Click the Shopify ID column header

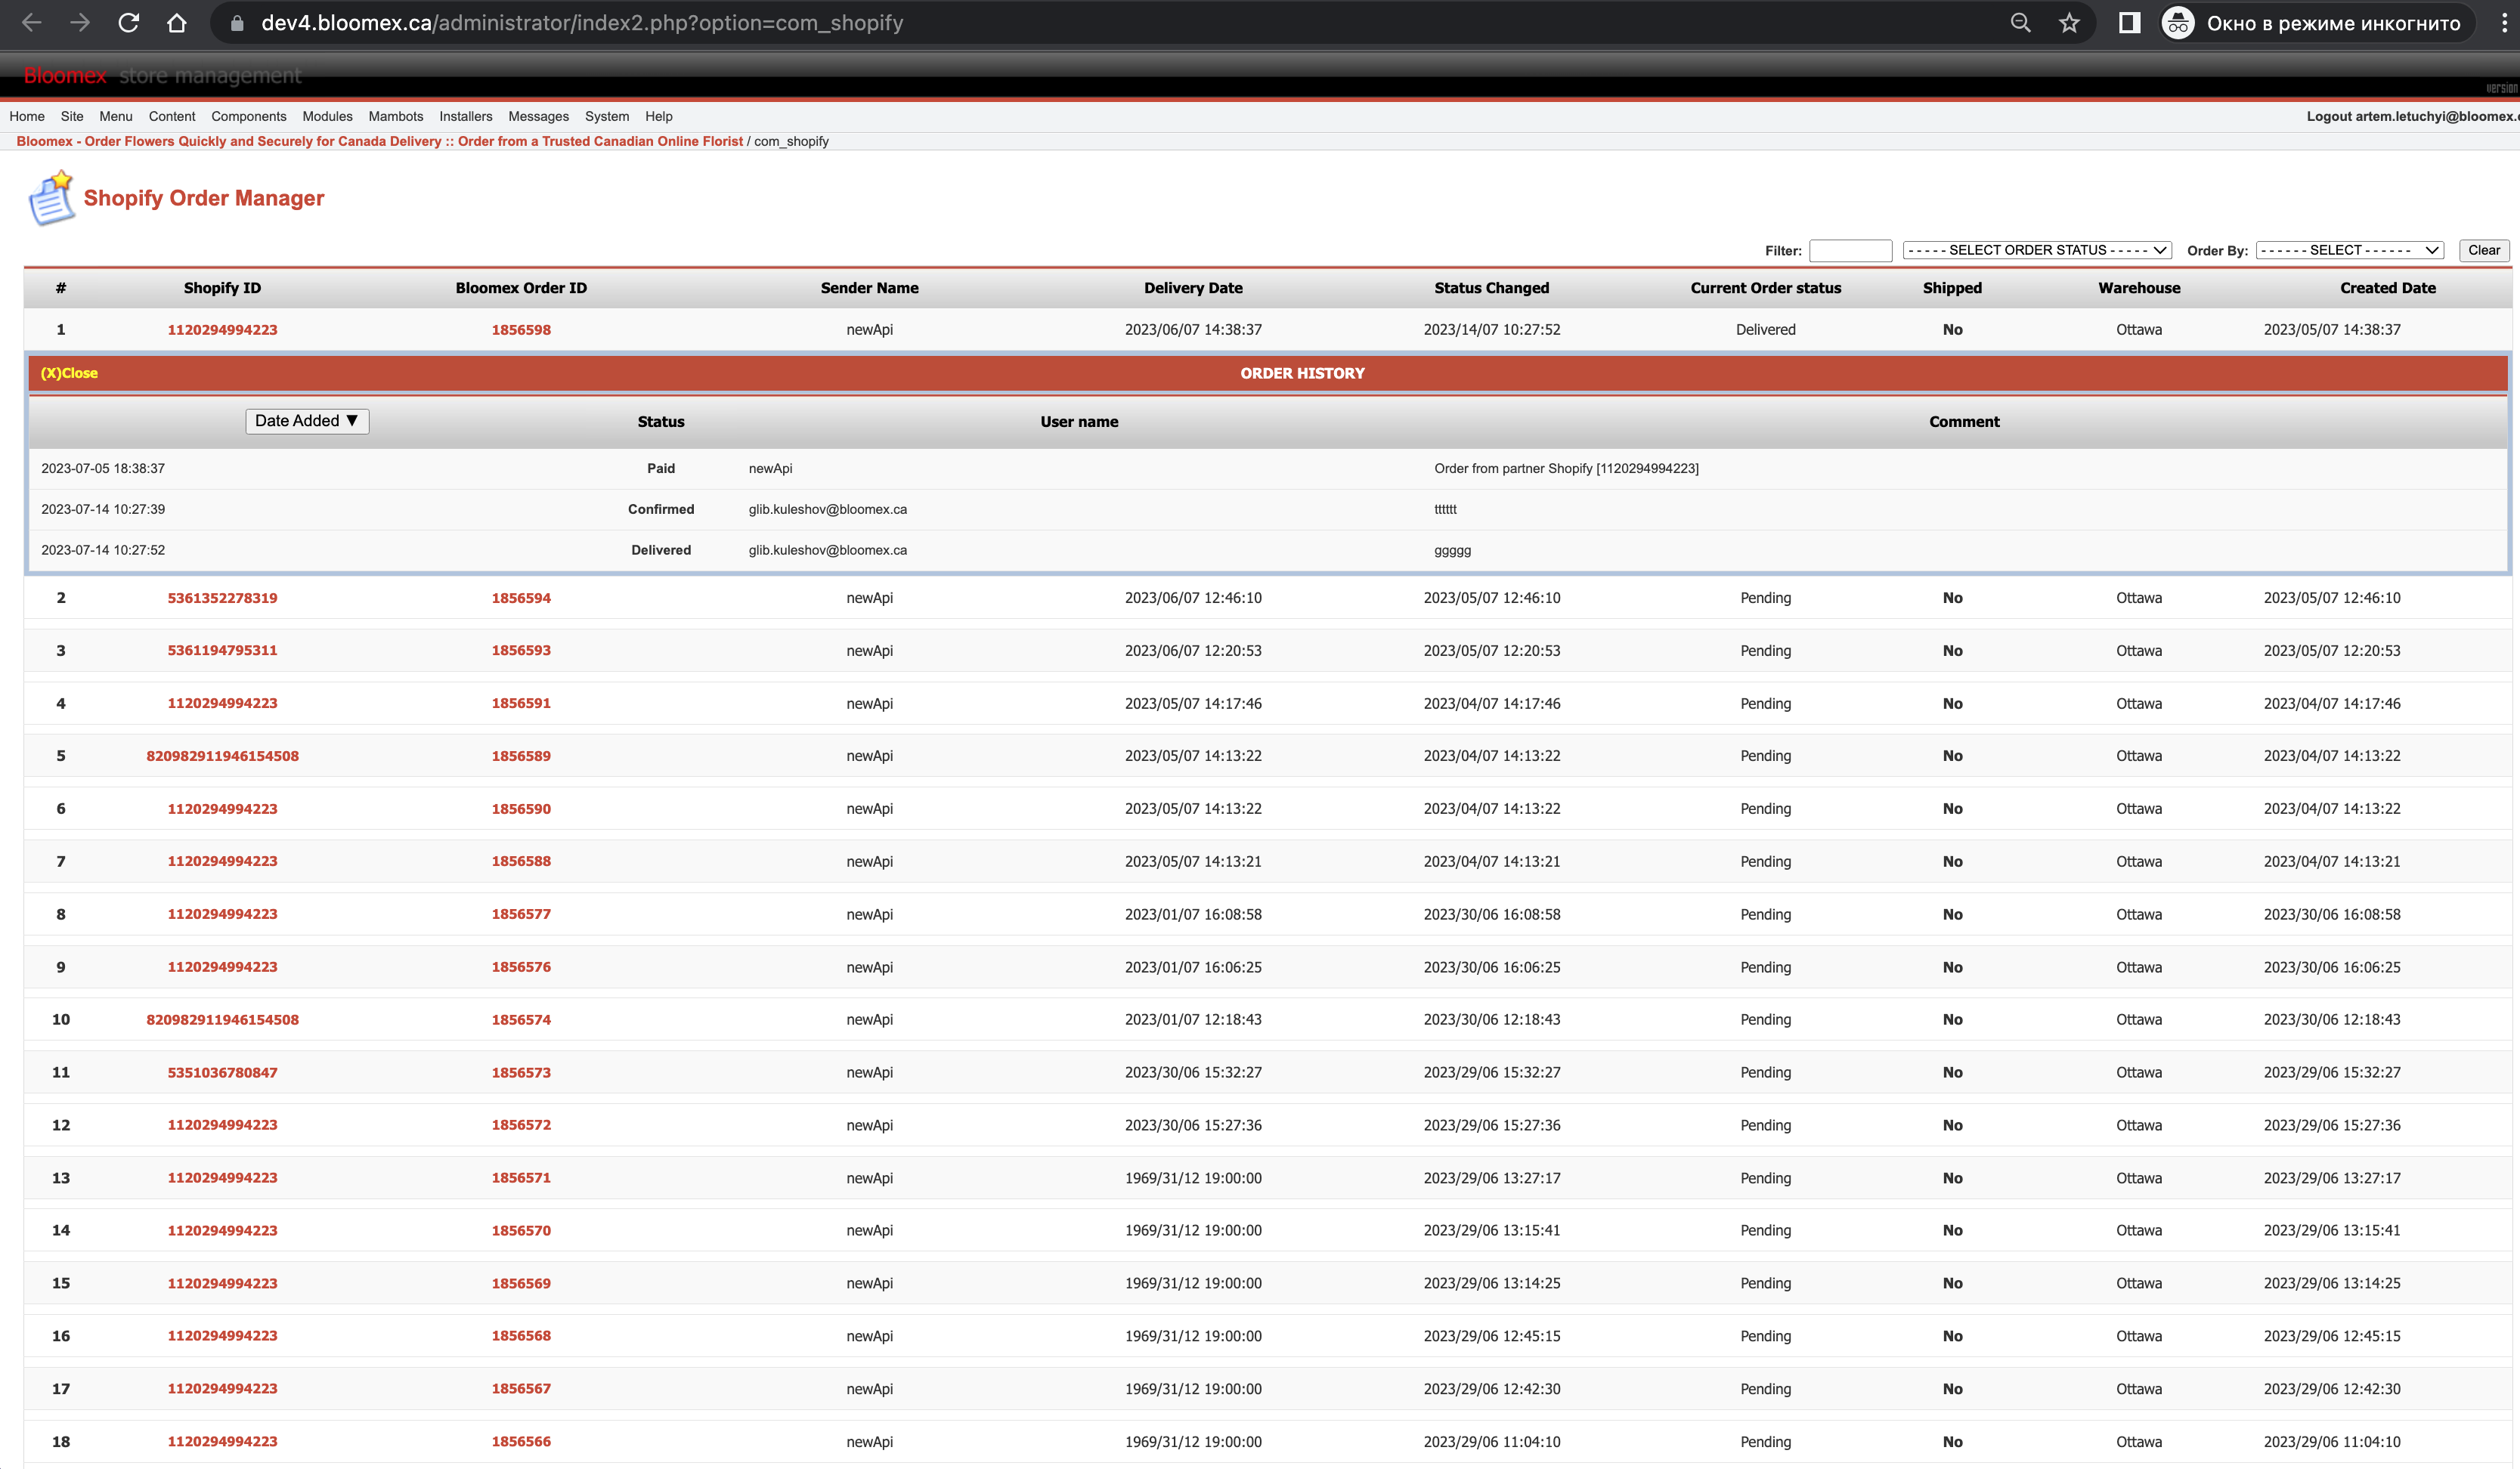(222, 288)
